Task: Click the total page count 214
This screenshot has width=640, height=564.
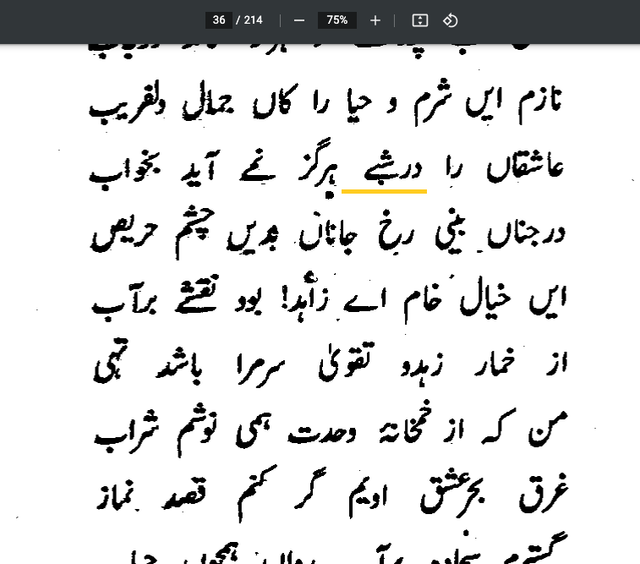Action: pyautogui.click(x=253, y=20)
